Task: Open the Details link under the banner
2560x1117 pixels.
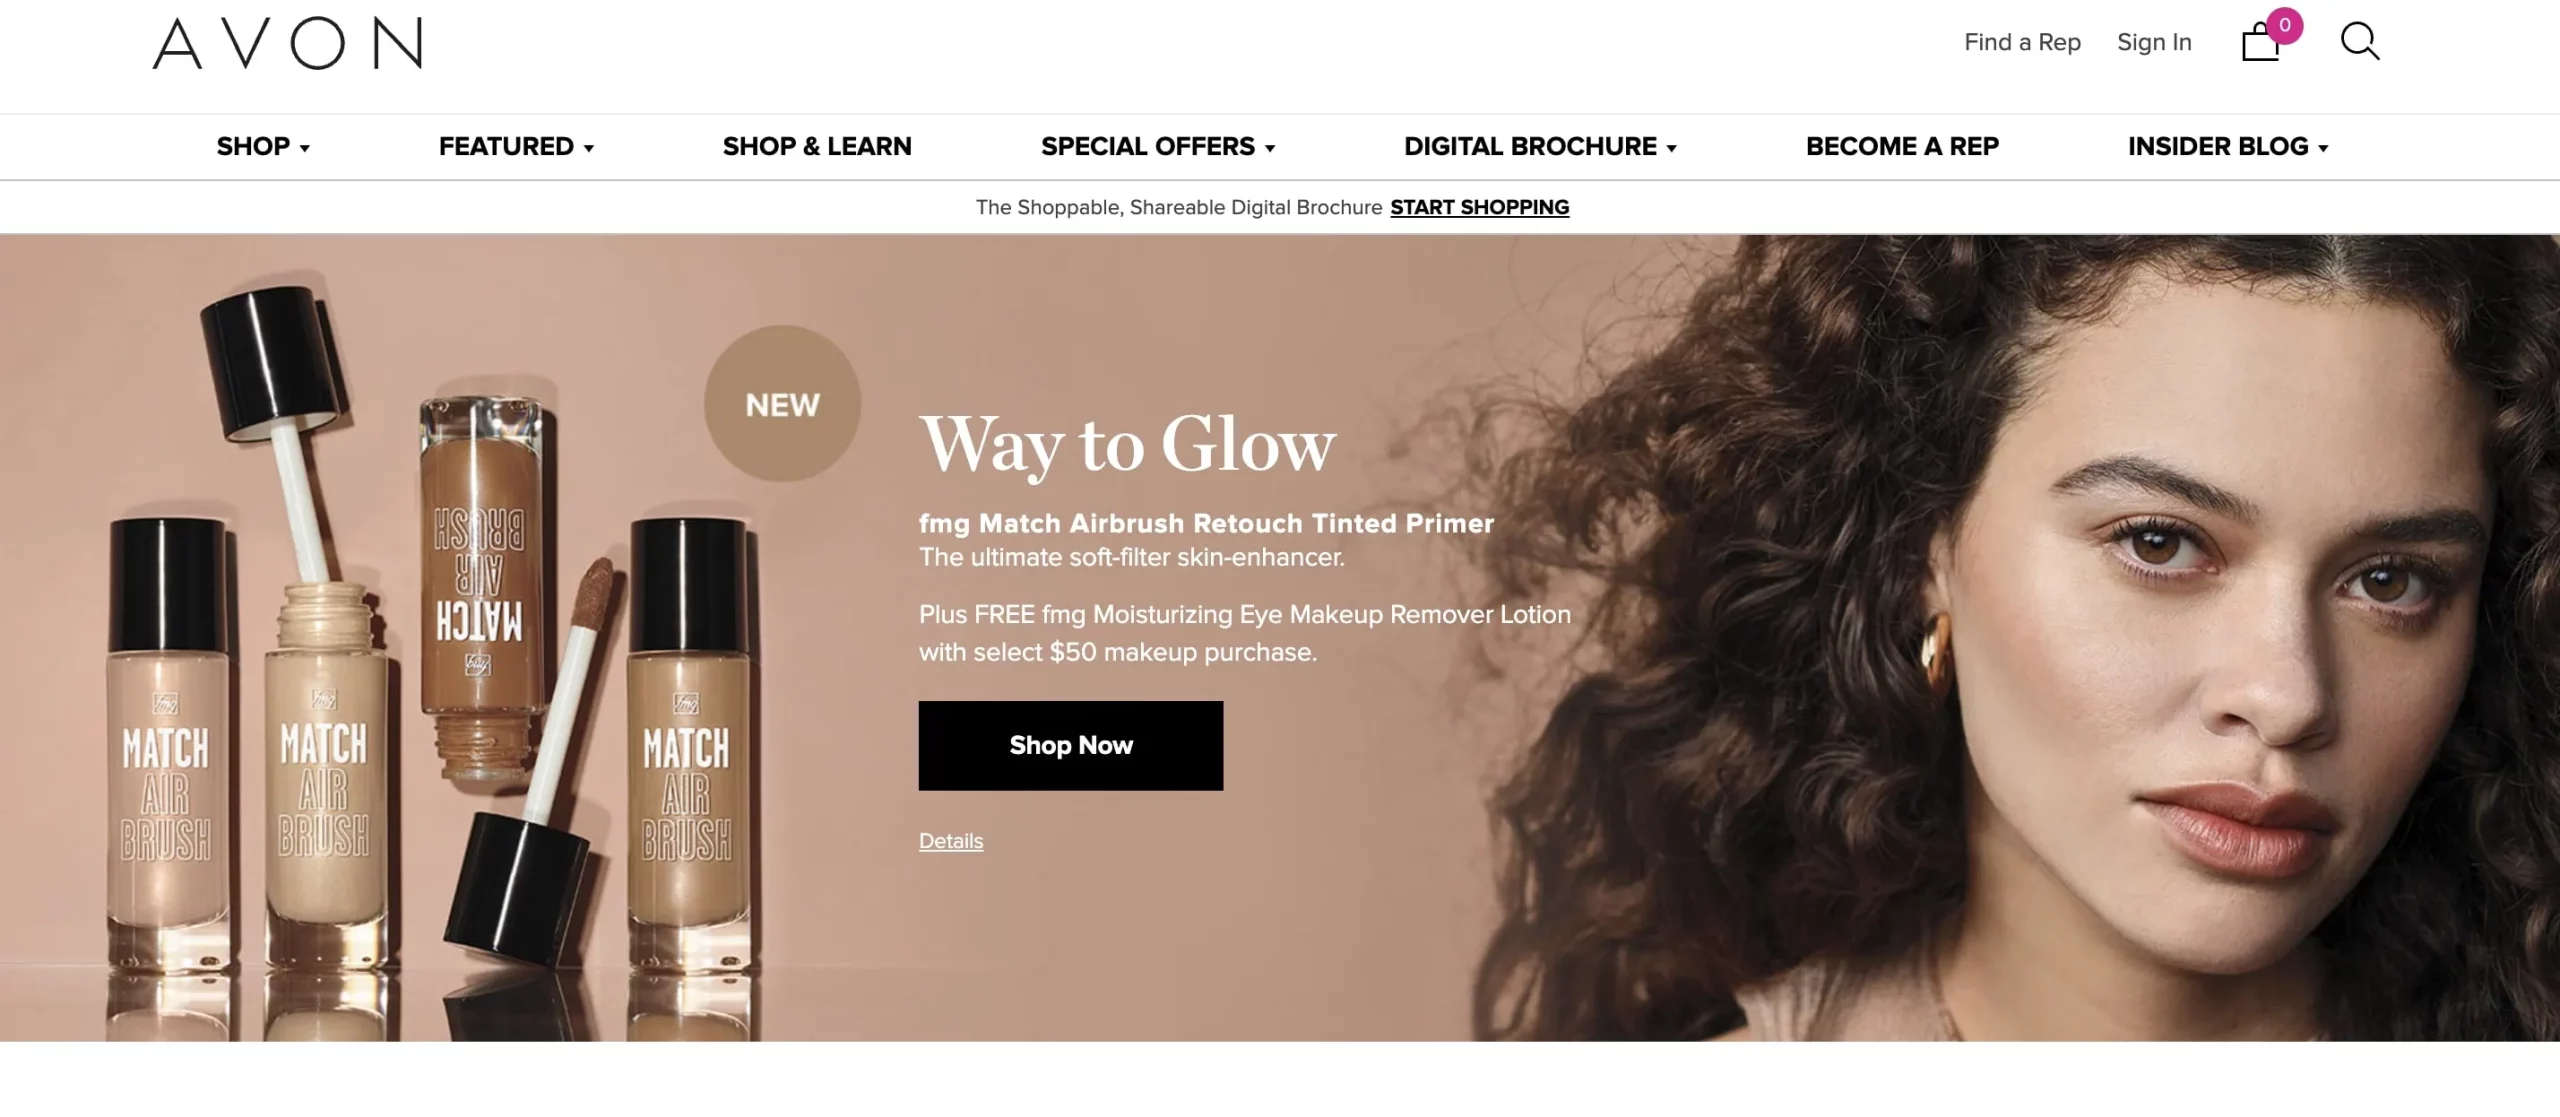Action: [951, 842]
